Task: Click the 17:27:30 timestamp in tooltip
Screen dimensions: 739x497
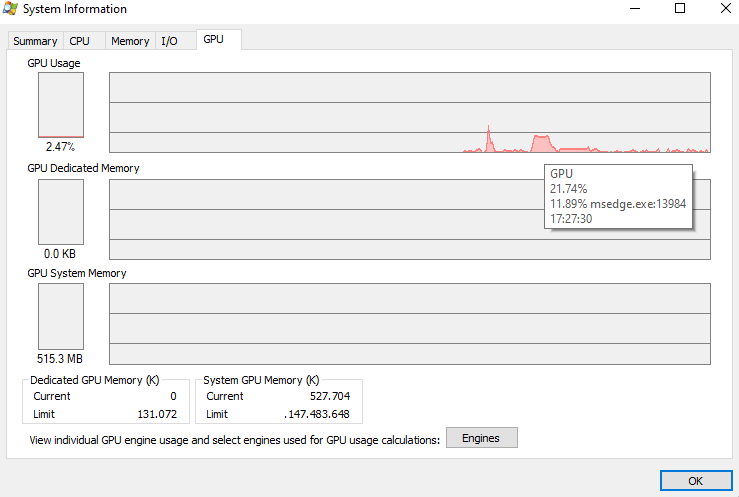Action: point(571,219)
